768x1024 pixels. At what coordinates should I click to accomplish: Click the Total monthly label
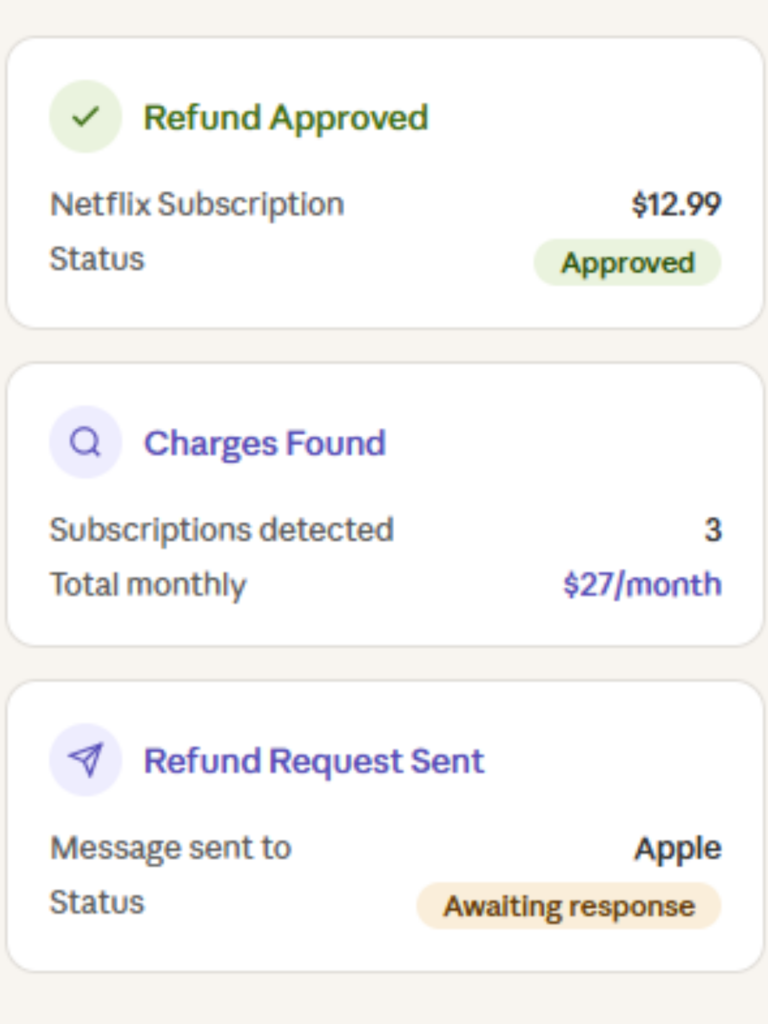[148, 584]
